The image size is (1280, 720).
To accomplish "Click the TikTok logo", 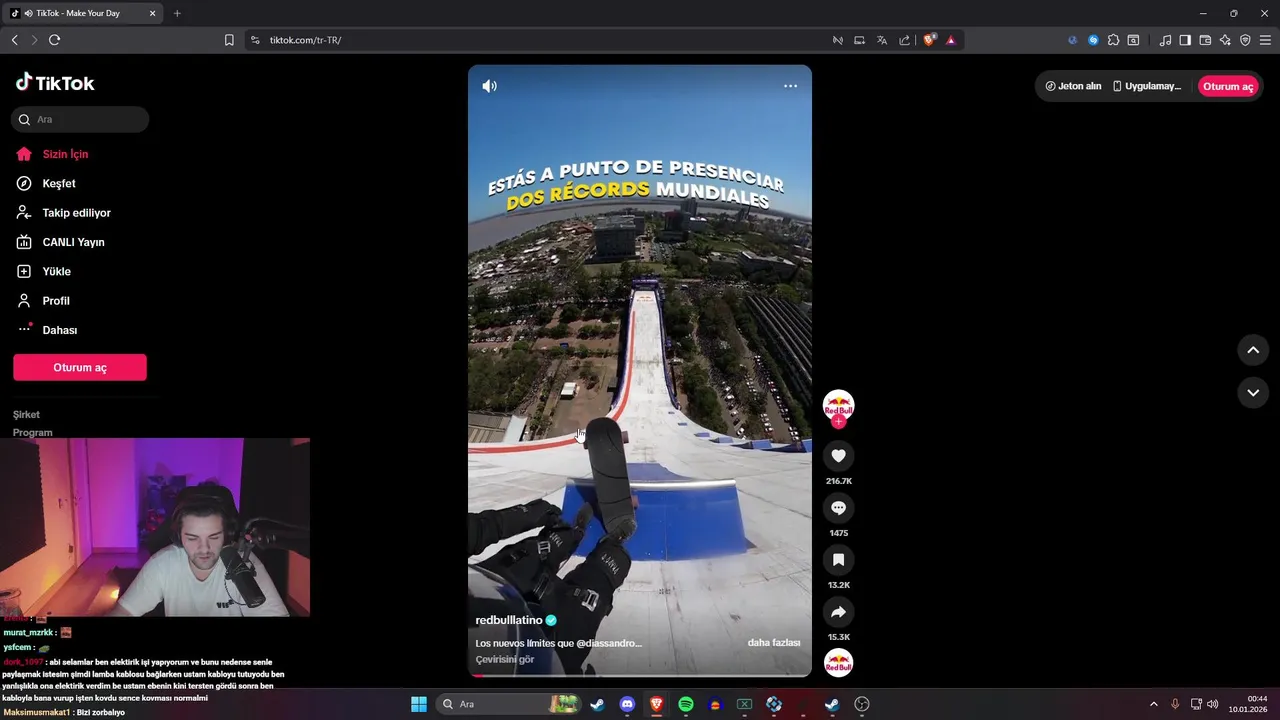I will 55,83.
